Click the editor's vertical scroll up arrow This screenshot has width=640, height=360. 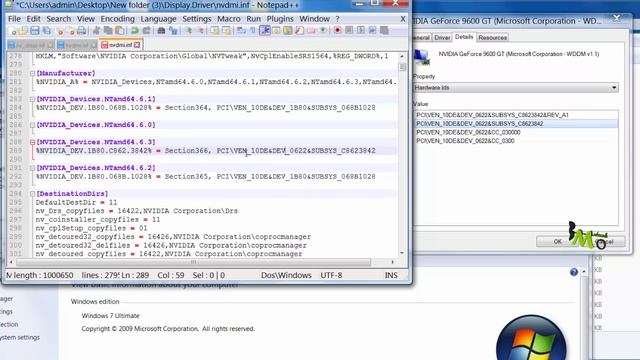402,56
